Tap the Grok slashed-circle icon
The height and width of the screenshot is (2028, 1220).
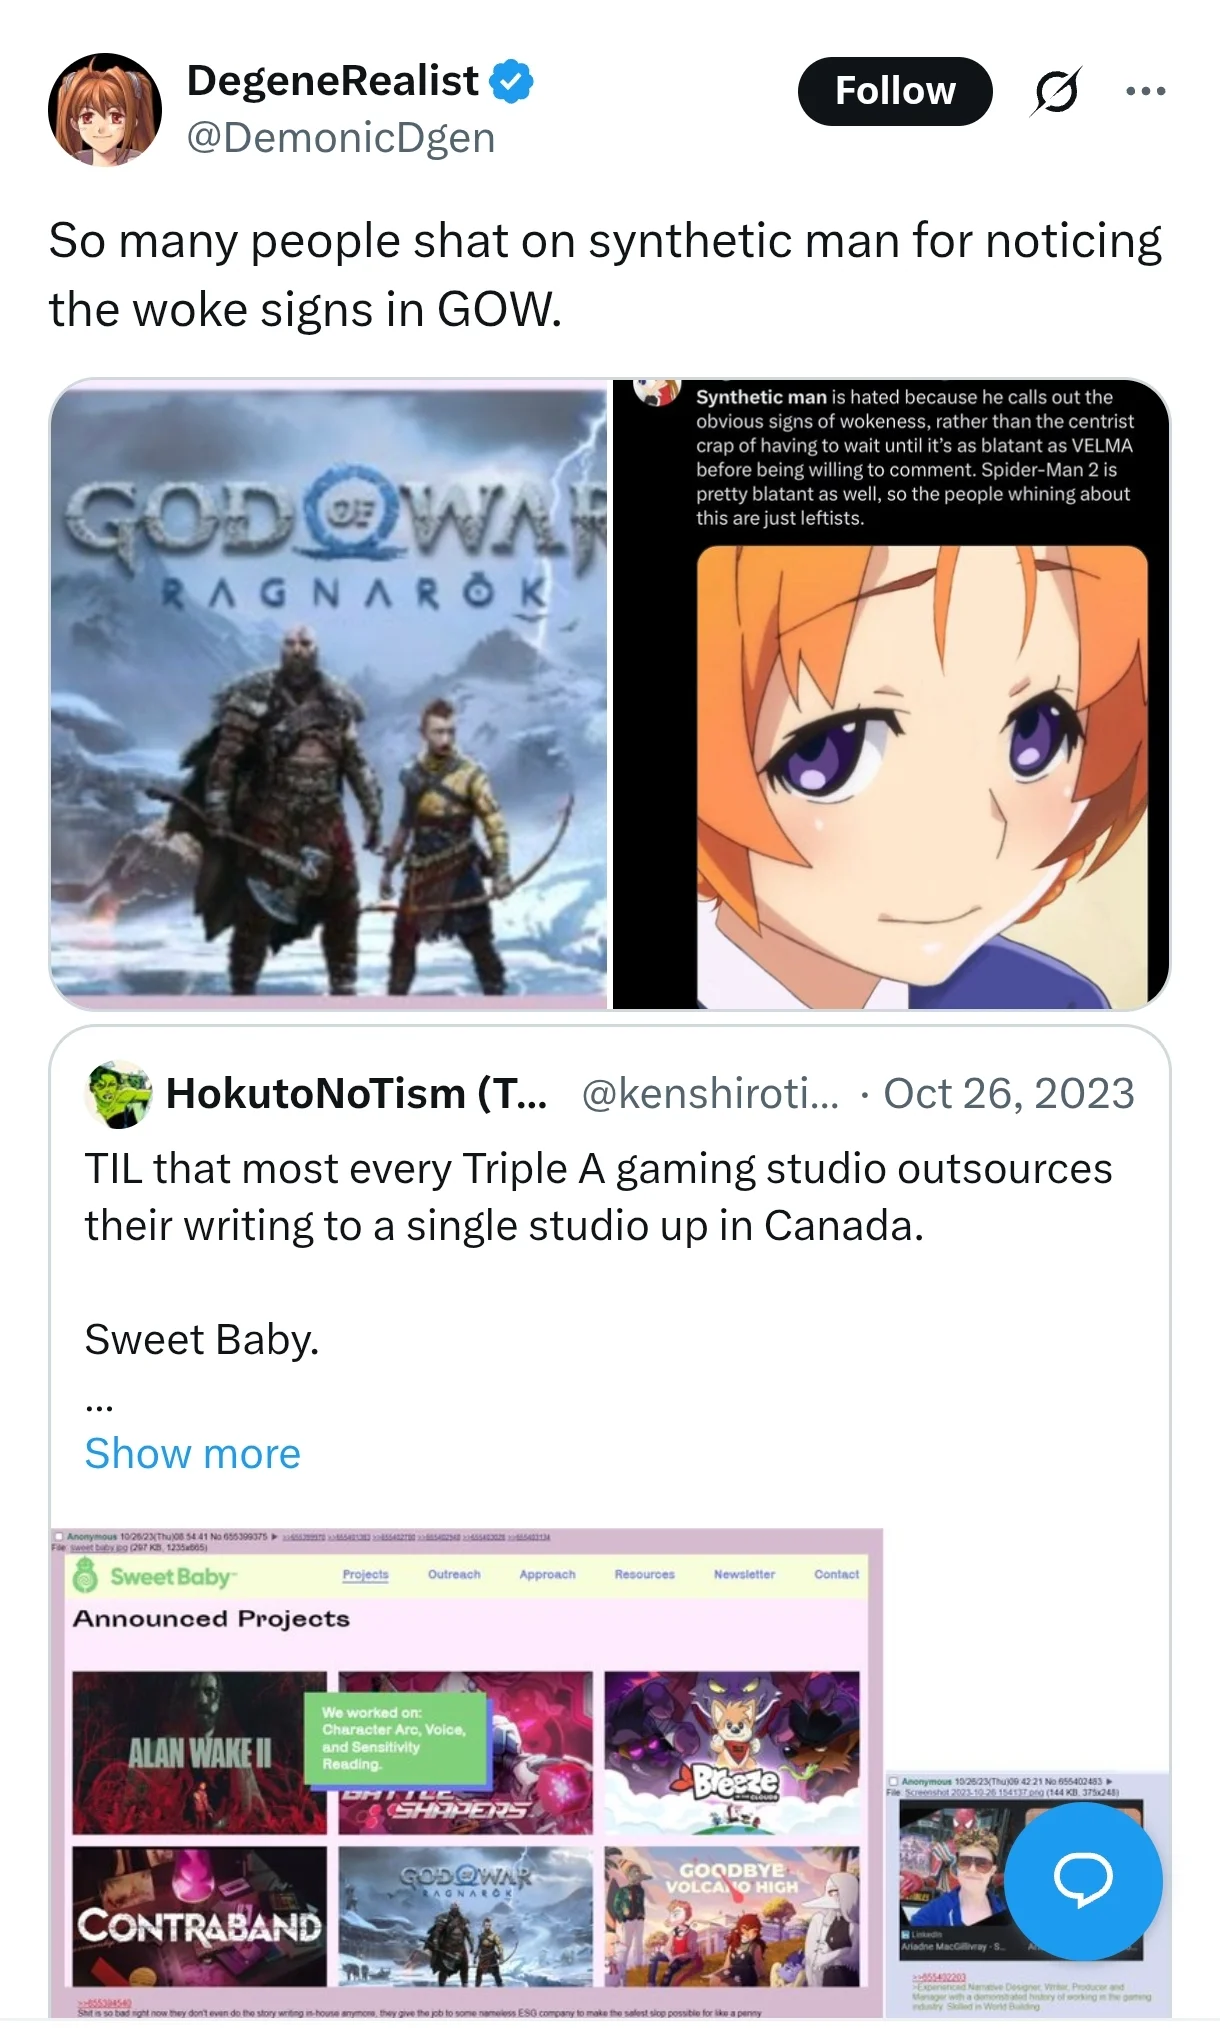click(1056, 91)
